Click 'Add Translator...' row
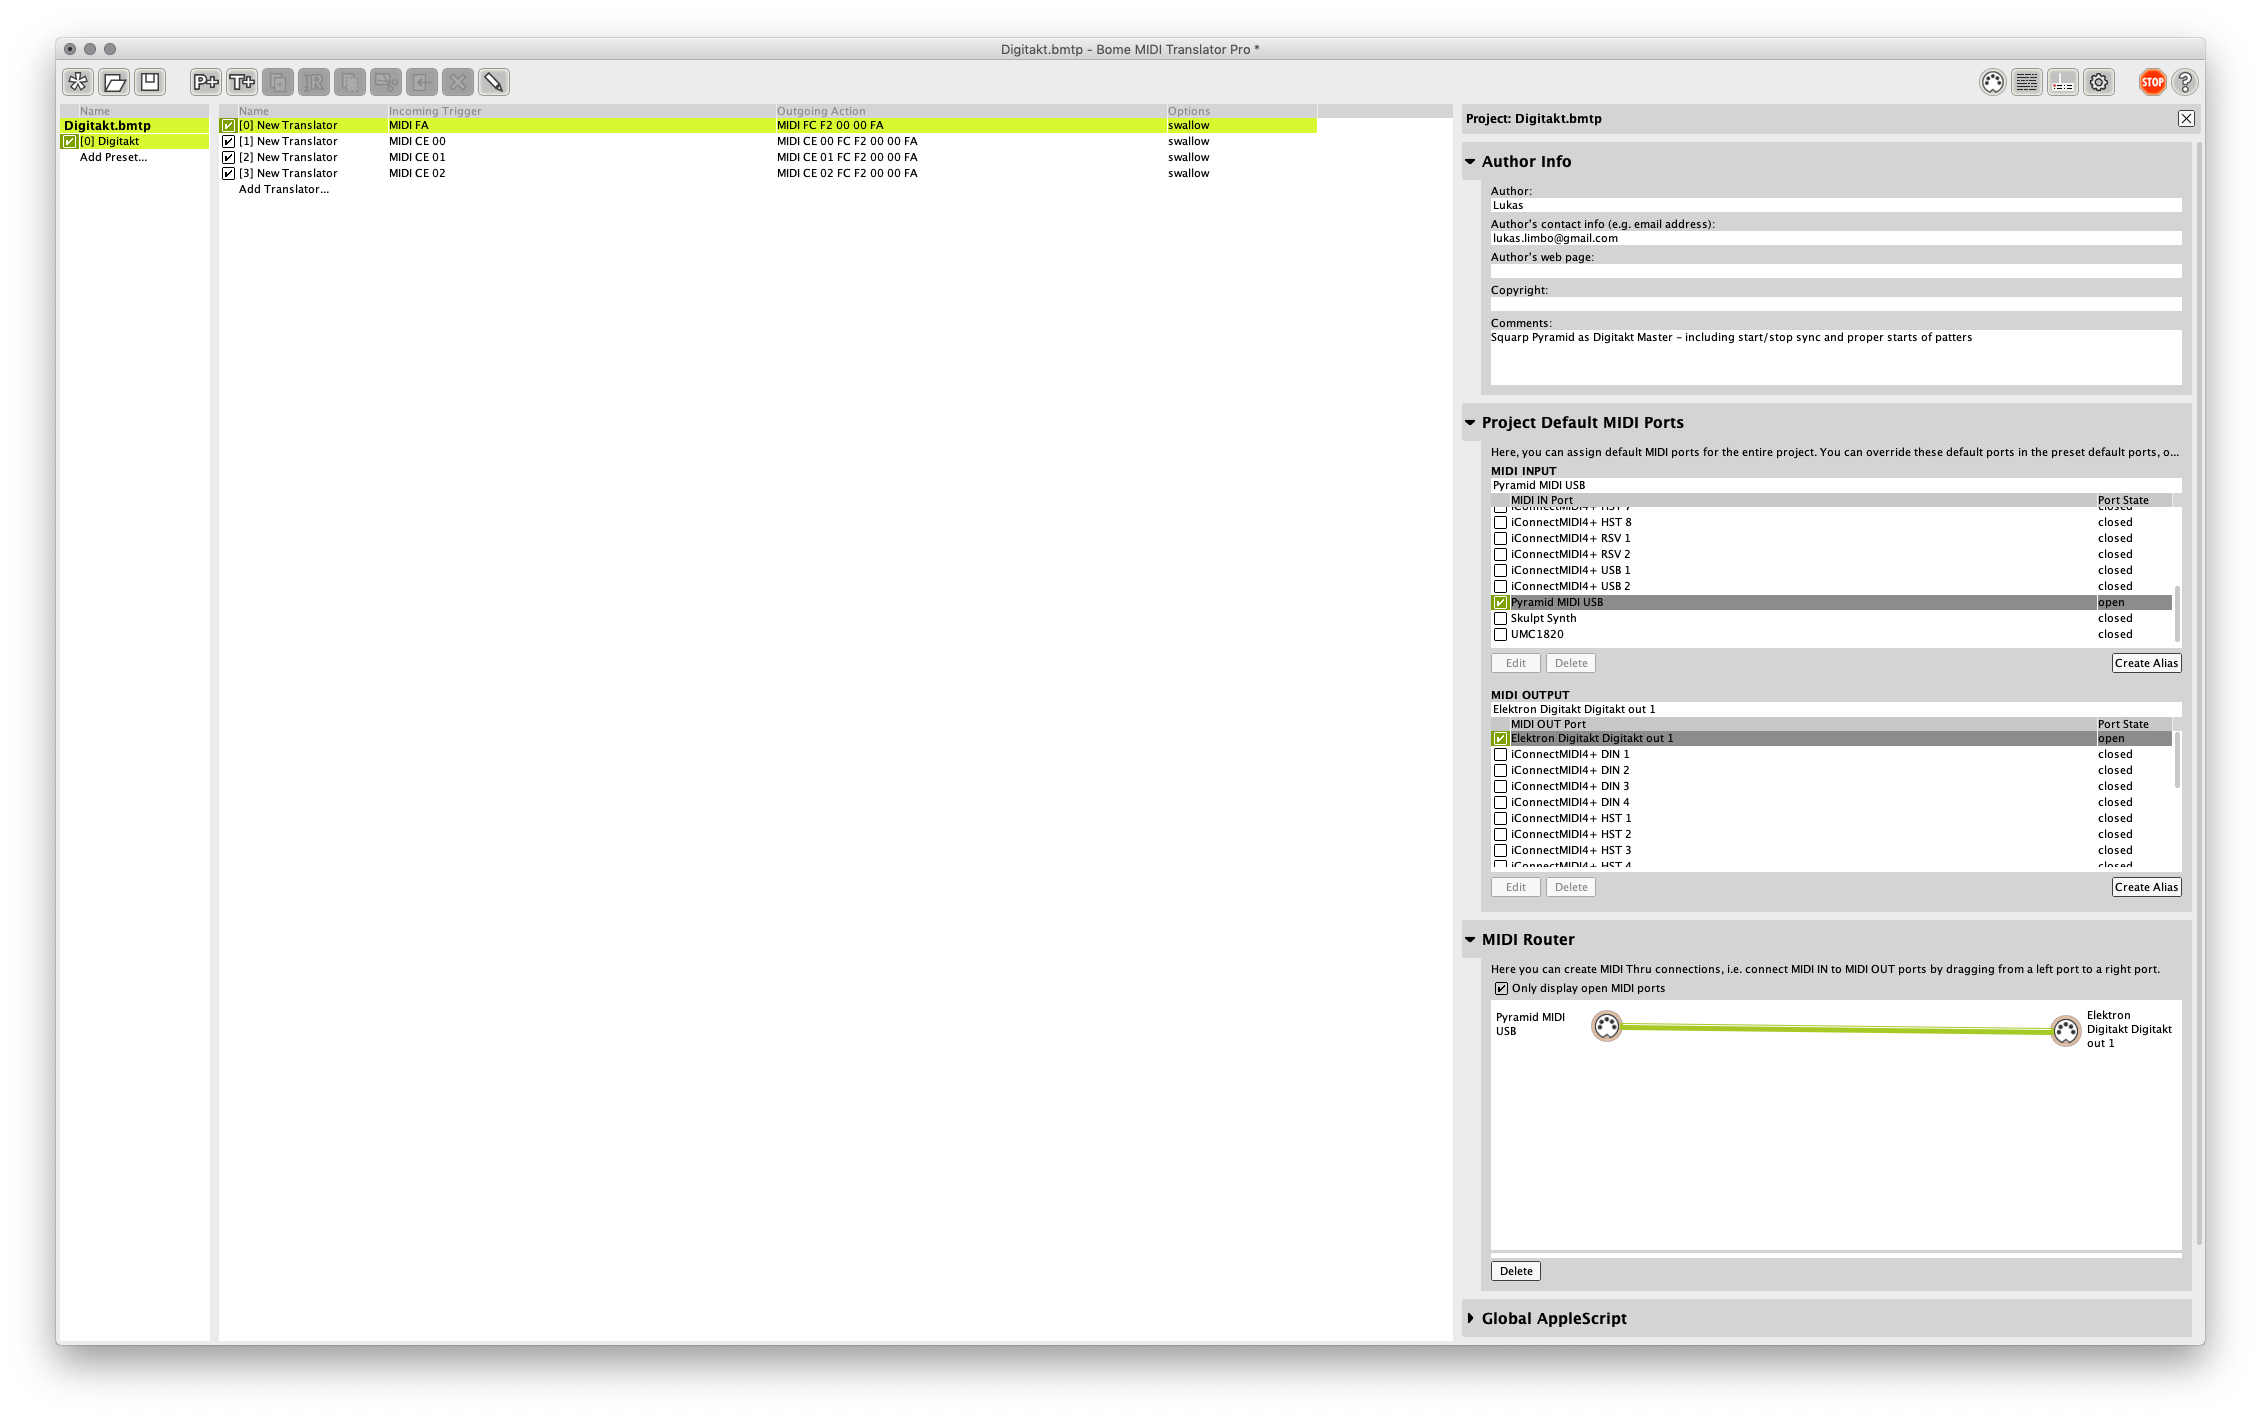Viewport: 2261px width, 1419px height. 284,190
